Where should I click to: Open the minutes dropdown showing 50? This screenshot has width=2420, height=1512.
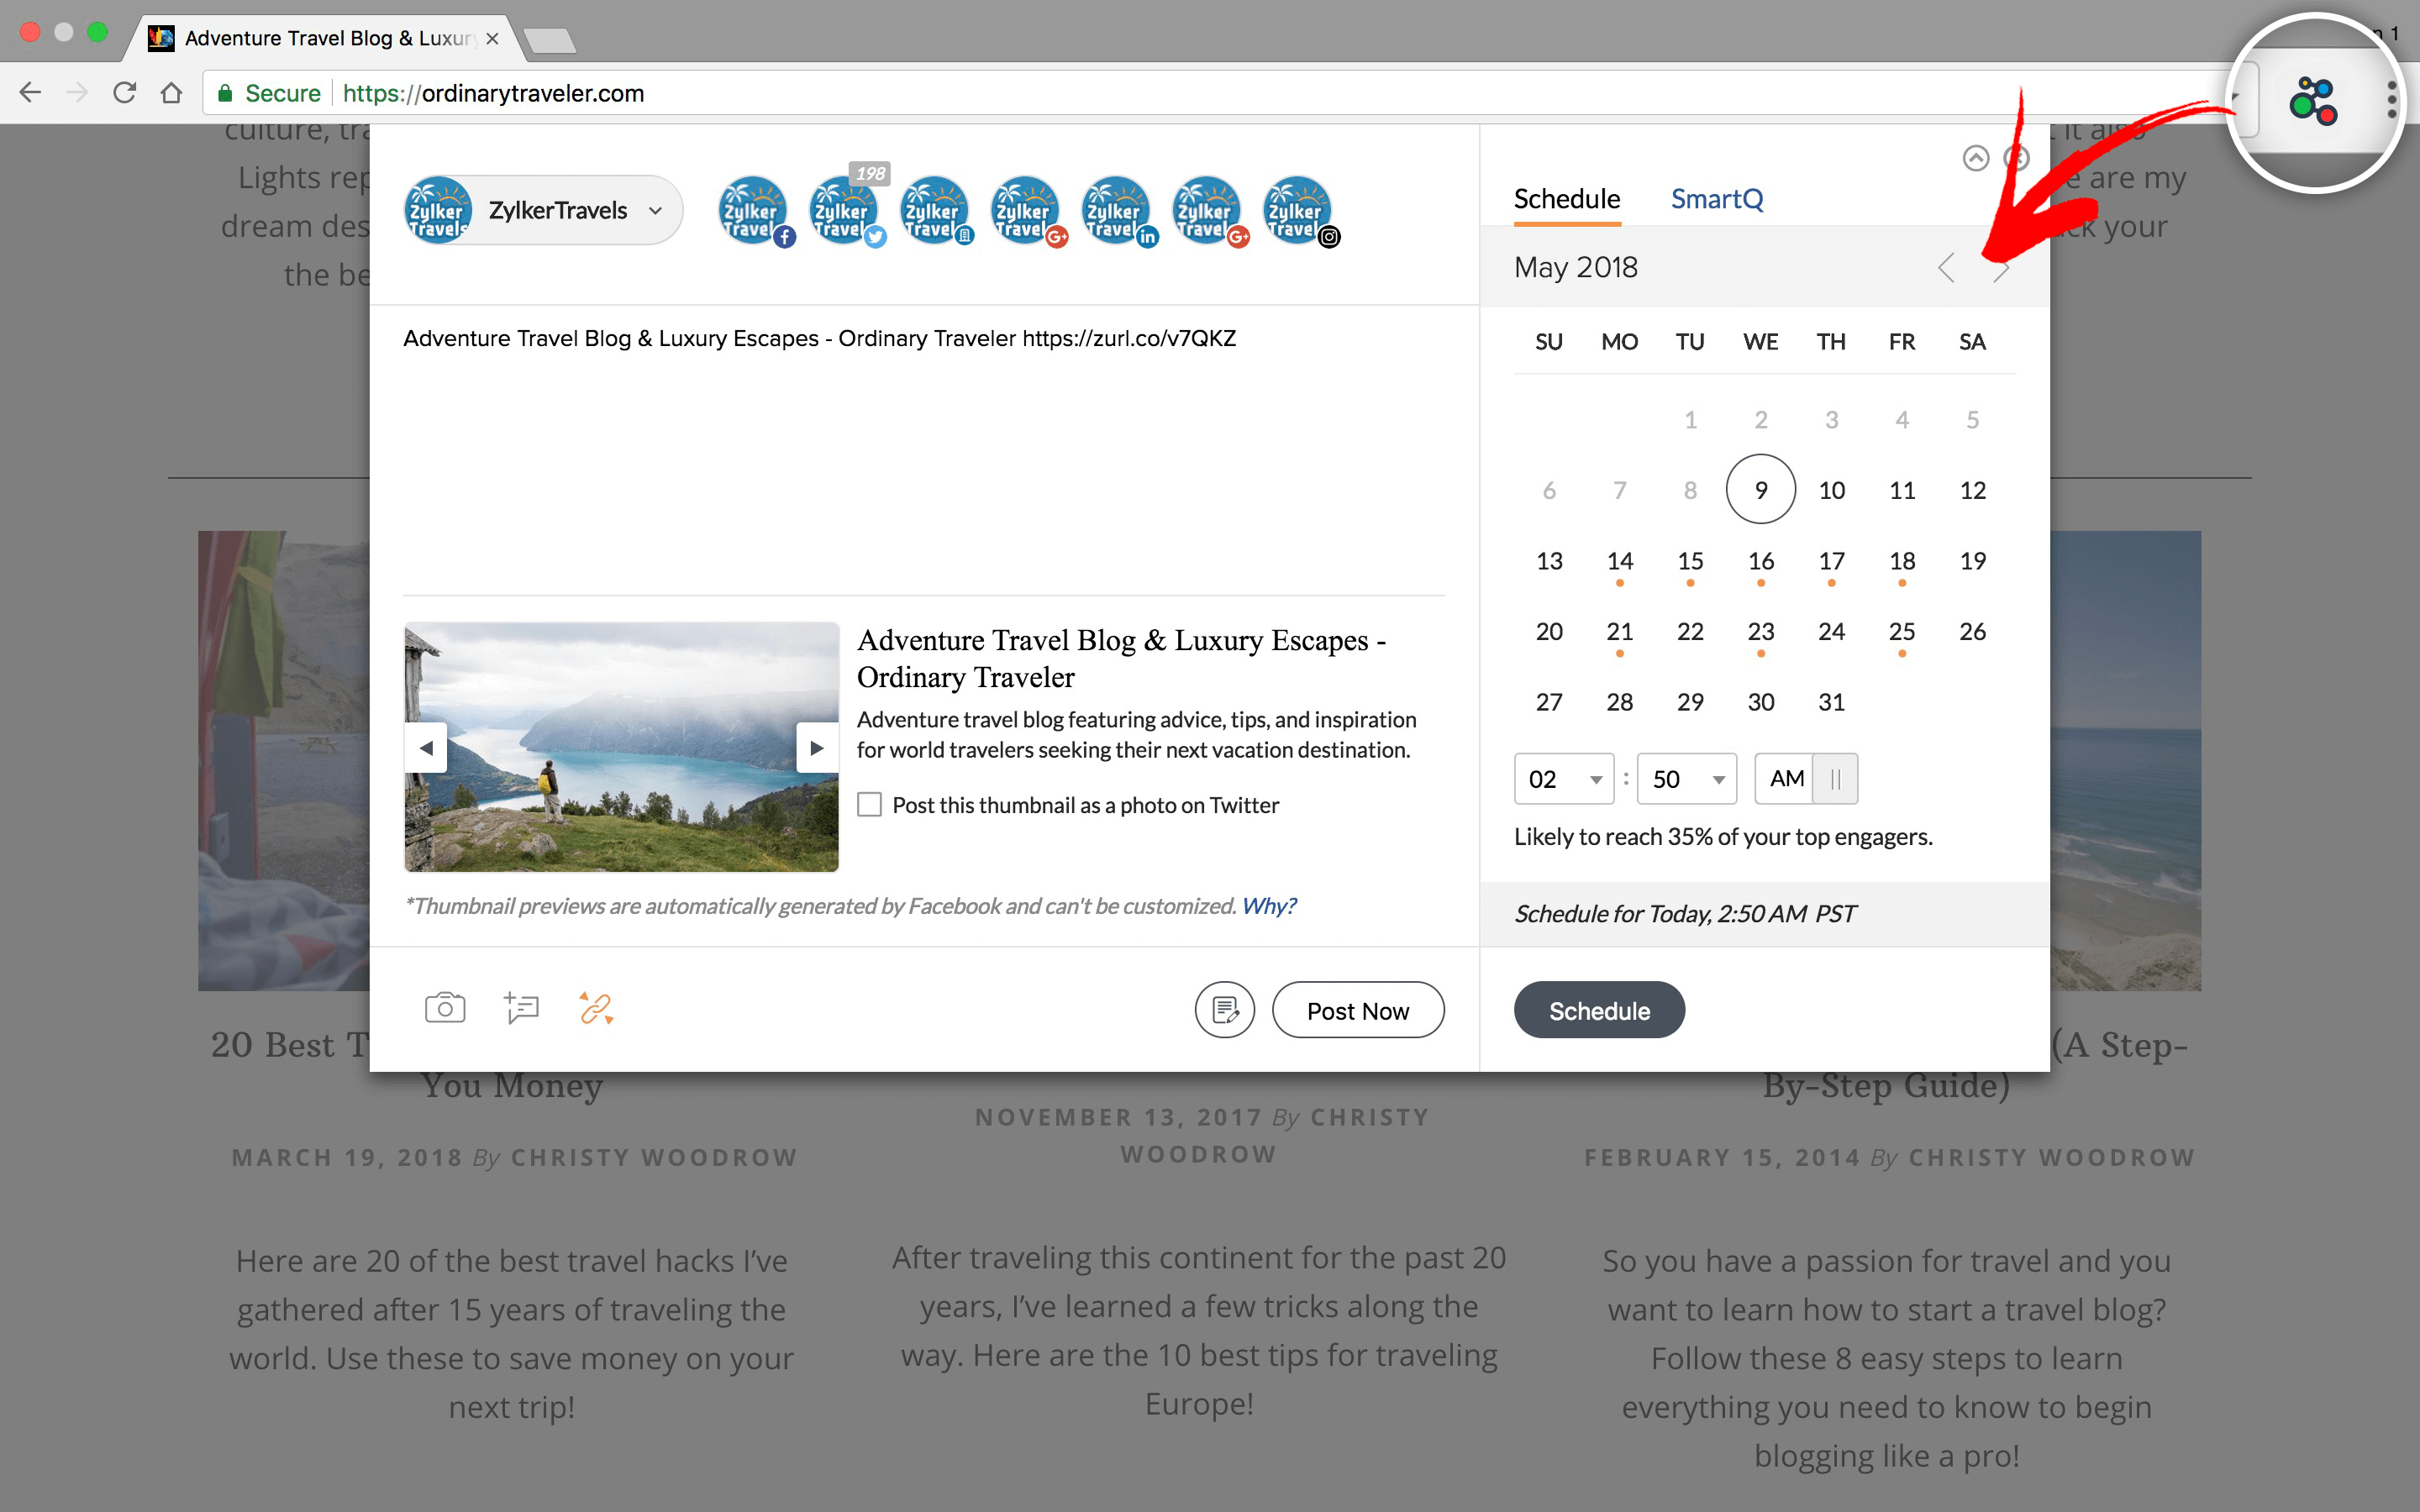[1687, 779]
